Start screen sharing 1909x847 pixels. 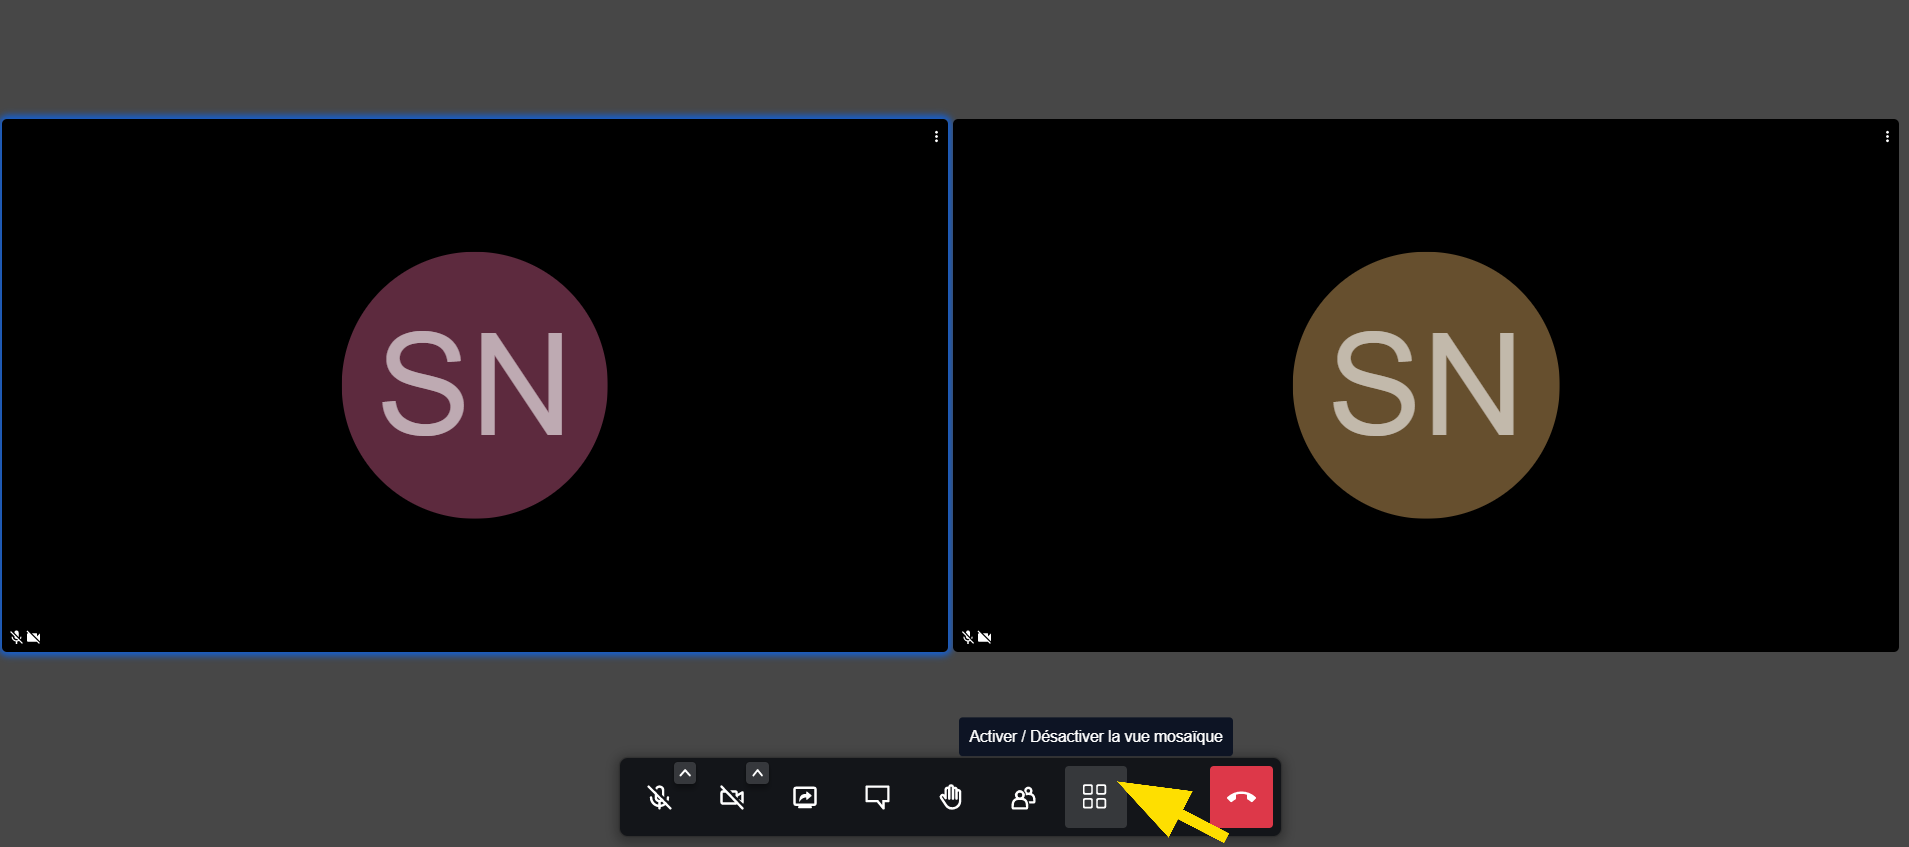click(805, 797)
